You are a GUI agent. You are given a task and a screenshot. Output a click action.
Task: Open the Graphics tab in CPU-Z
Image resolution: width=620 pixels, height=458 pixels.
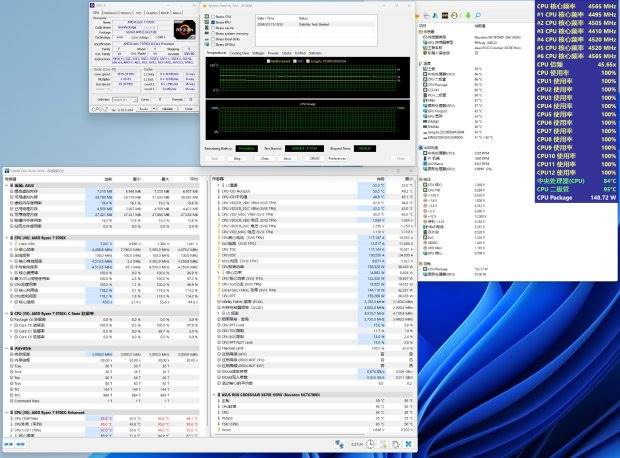point(151,13)
